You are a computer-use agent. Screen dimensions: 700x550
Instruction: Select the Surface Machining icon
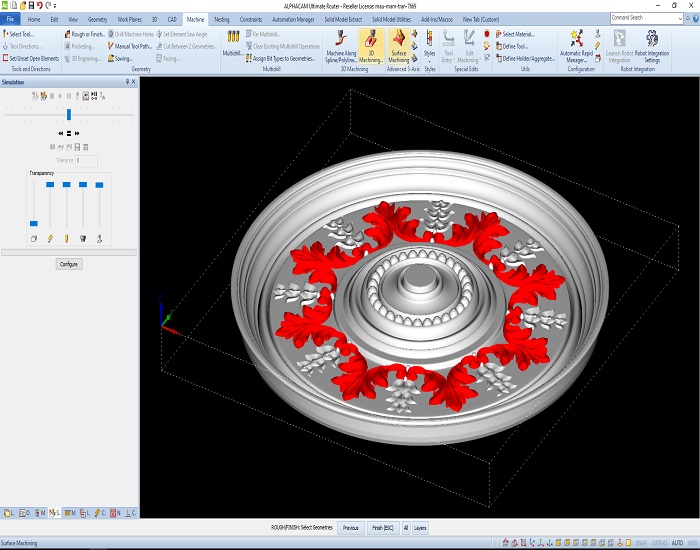tap(398, 46)
